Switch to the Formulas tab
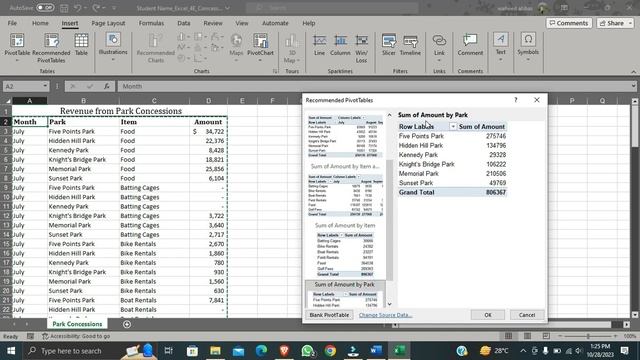 (151, 23)
